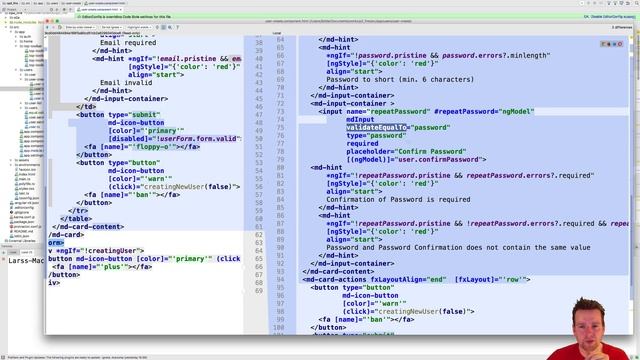Click the magnifier icon in diff toolbar
Screen dimensions: 640x360
(x=170, y=27)
